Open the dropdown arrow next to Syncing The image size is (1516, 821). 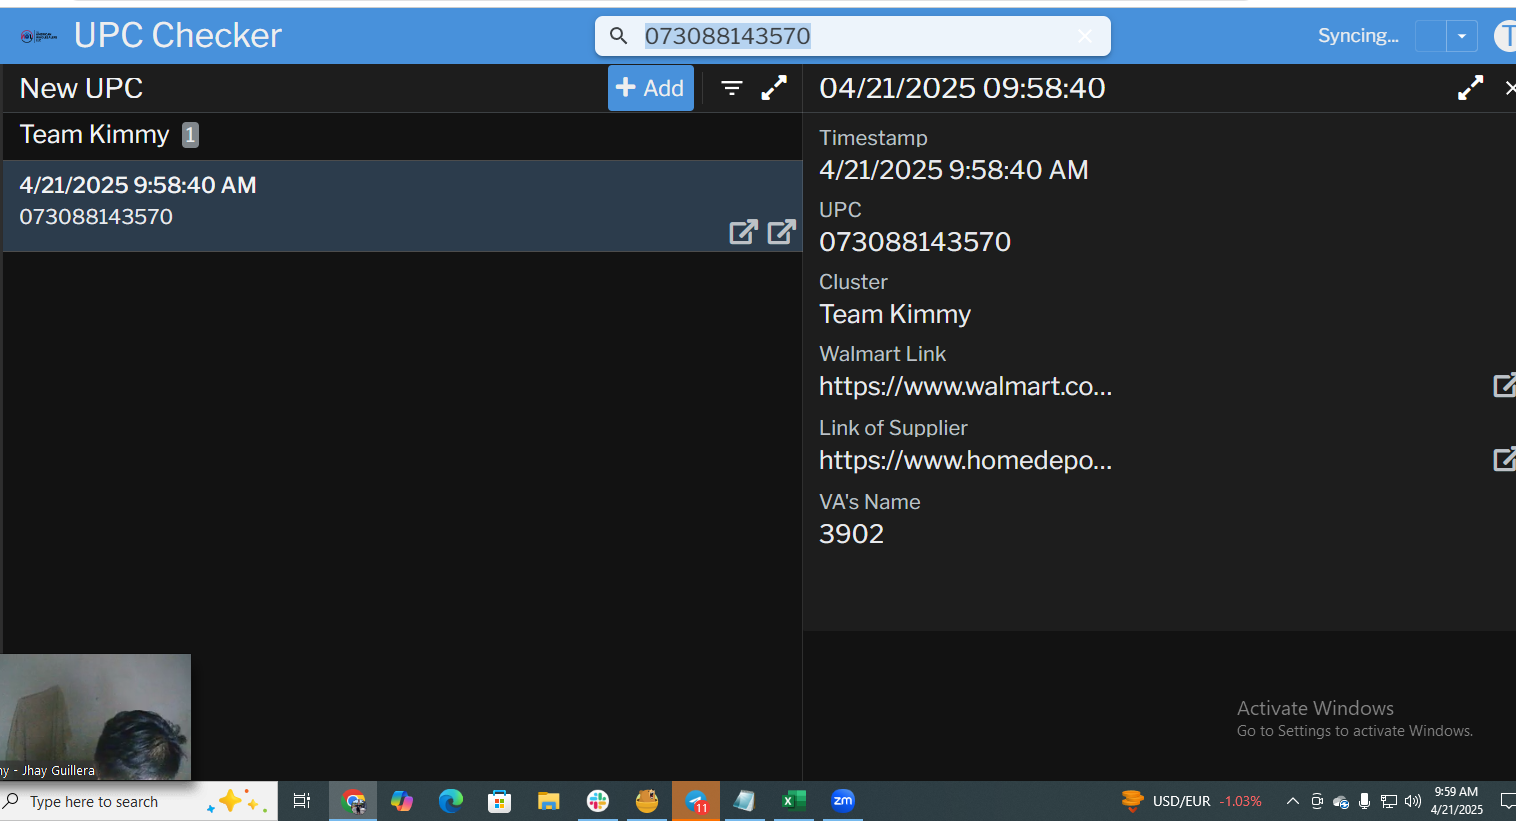pos(1462,36)
